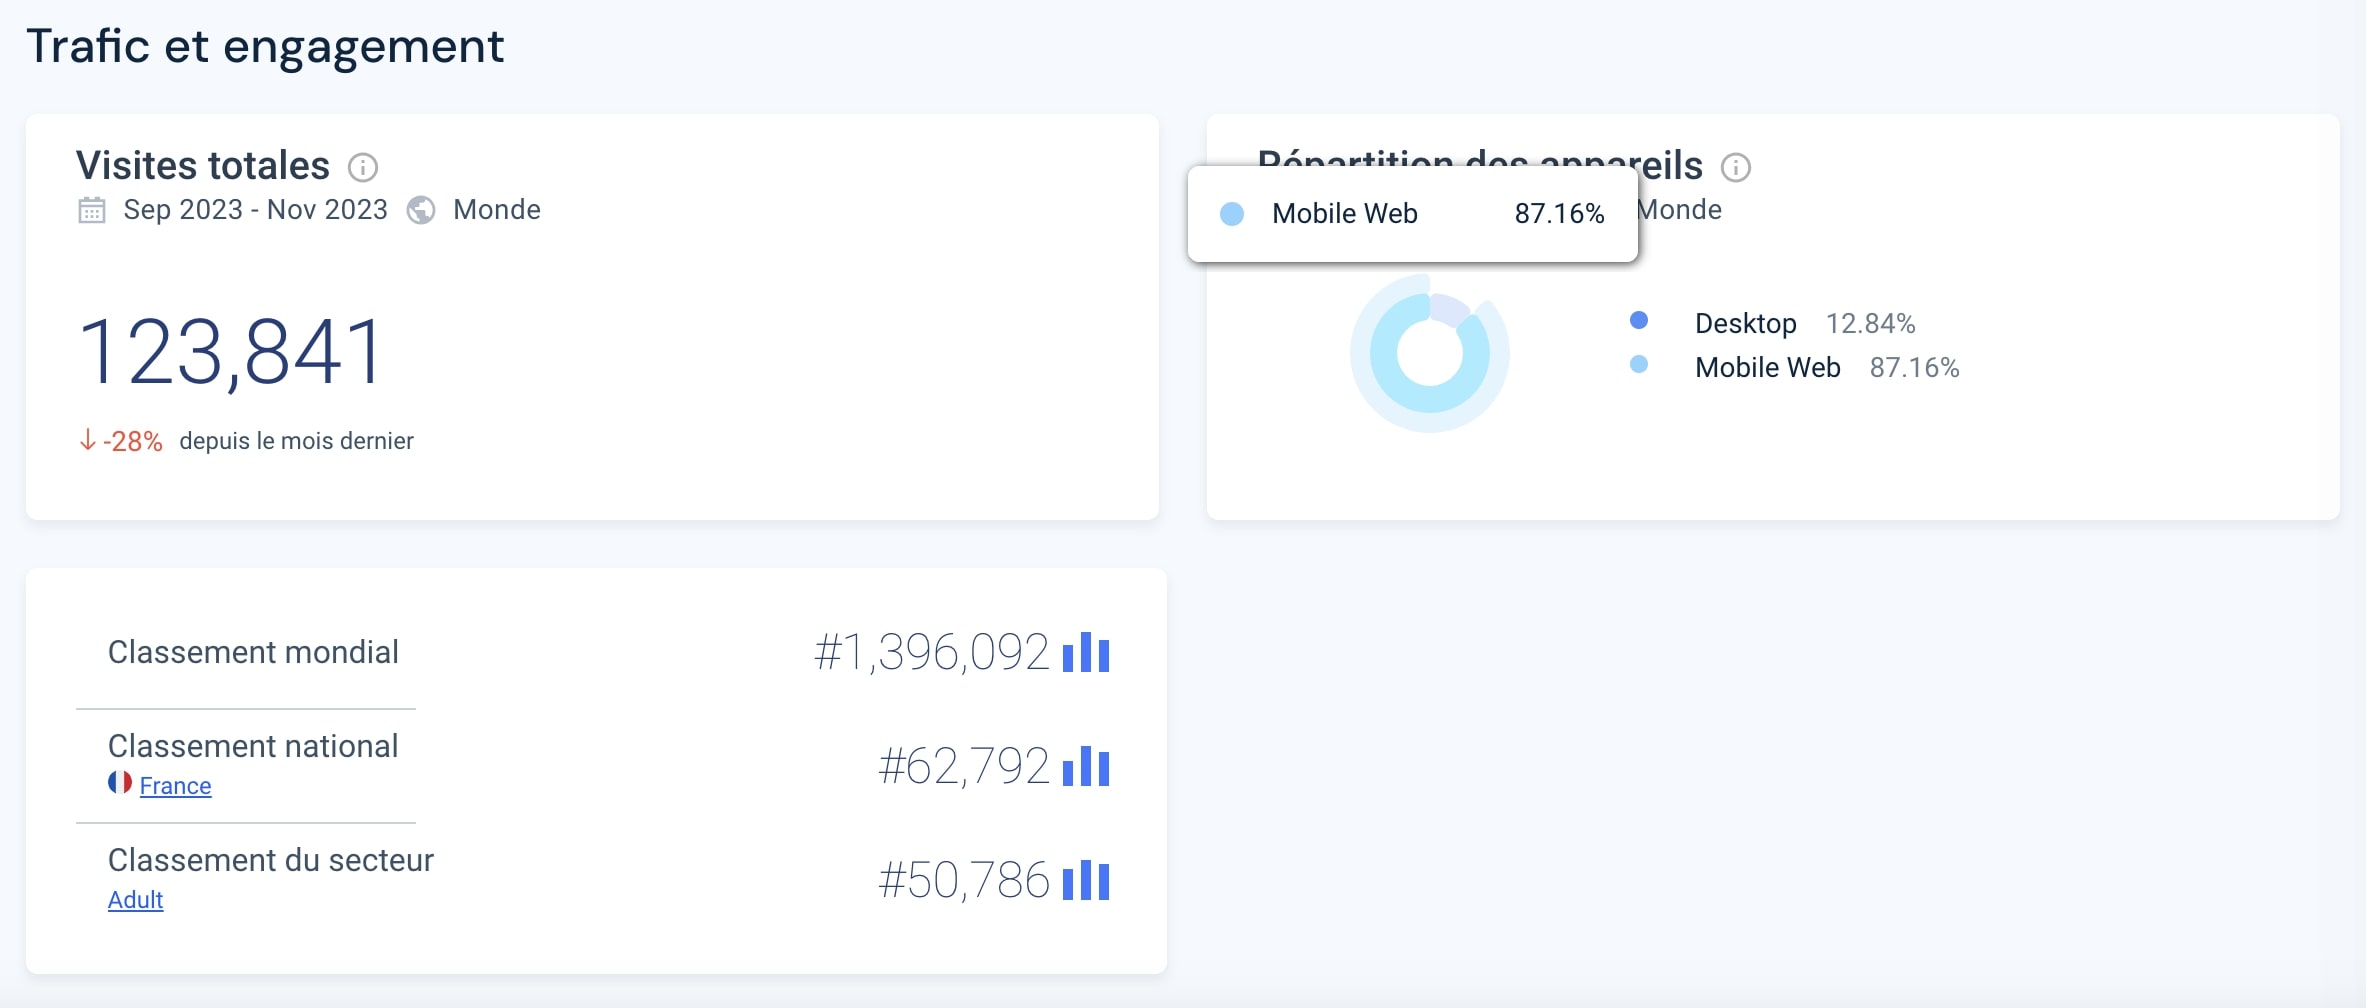The width and height of the screenshot is (2366, 1008).
Task: Click the 123,841 total visits number
Action: pyautogui.click(x=231, y=352)
